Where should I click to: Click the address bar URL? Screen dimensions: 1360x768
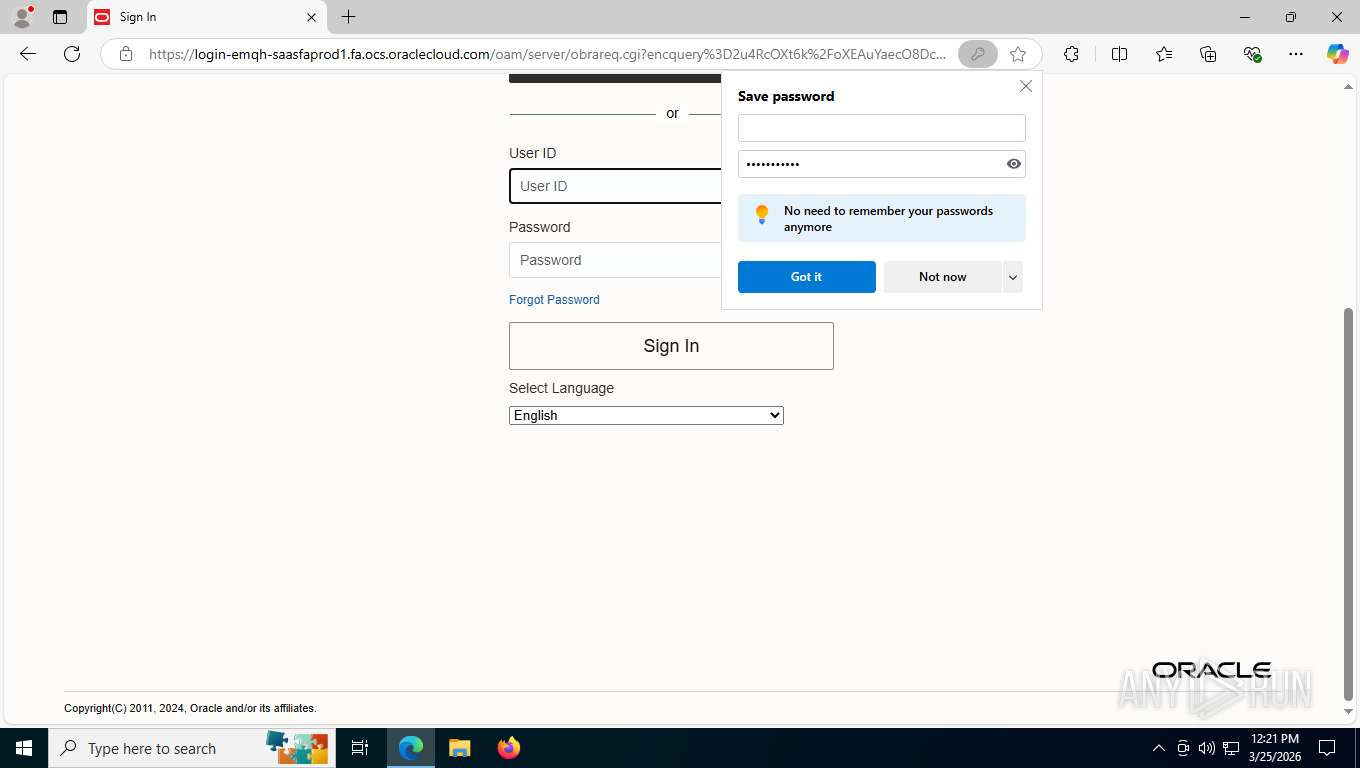[547, 54]
